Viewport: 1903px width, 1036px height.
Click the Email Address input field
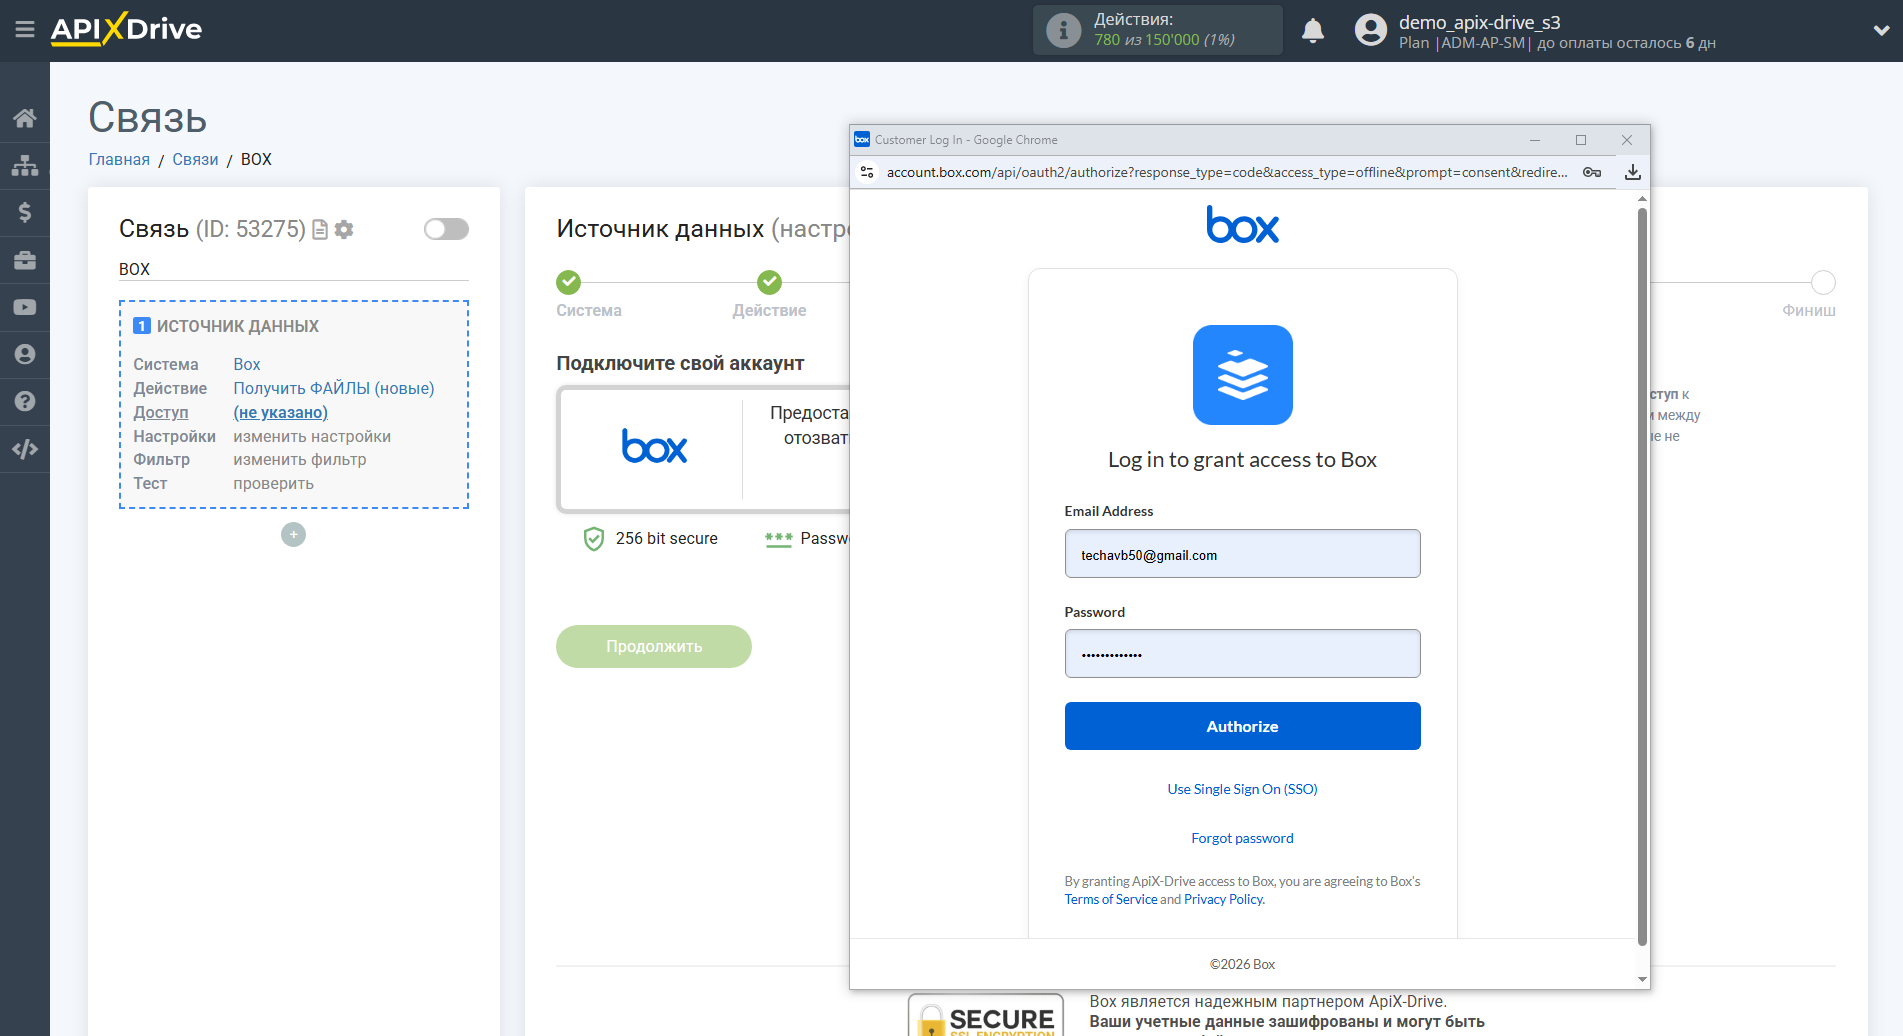1242,553
